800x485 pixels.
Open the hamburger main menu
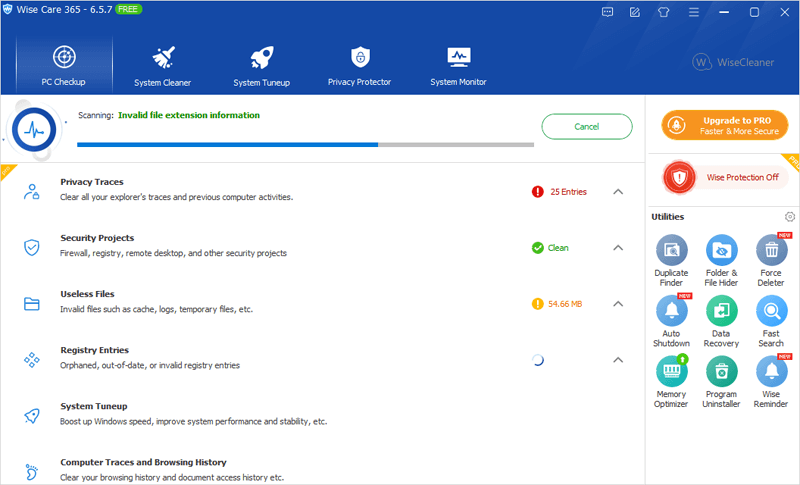tap(694, 12)
